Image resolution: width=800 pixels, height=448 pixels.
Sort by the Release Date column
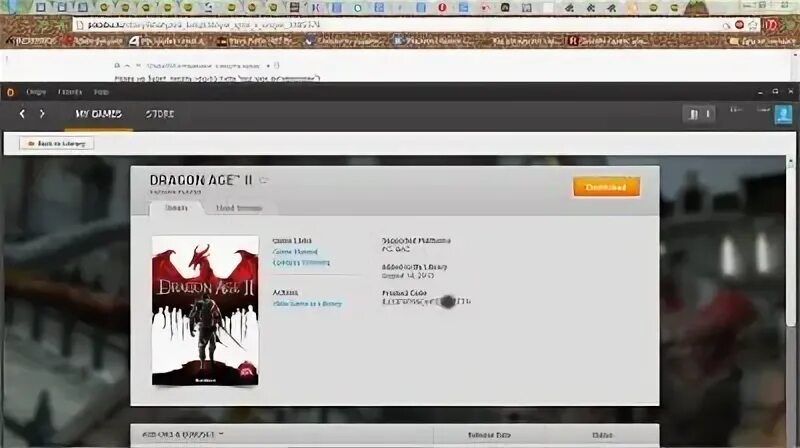pyautogui.click(x=489, y=435)
